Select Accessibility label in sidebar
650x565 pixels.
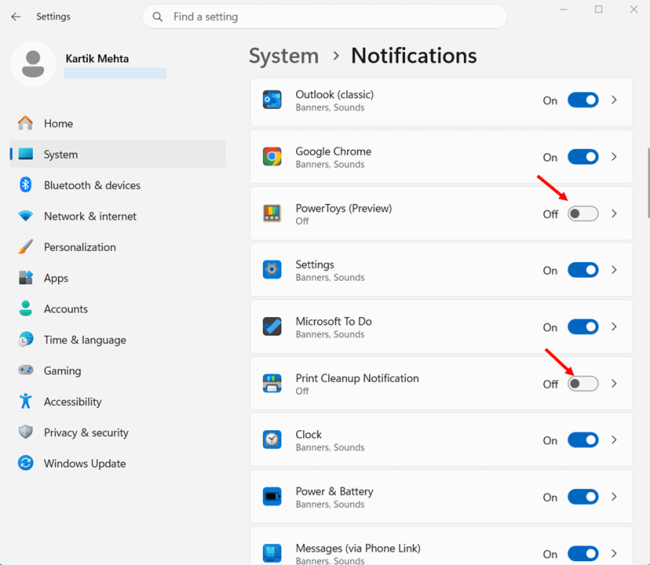(73, 402)
